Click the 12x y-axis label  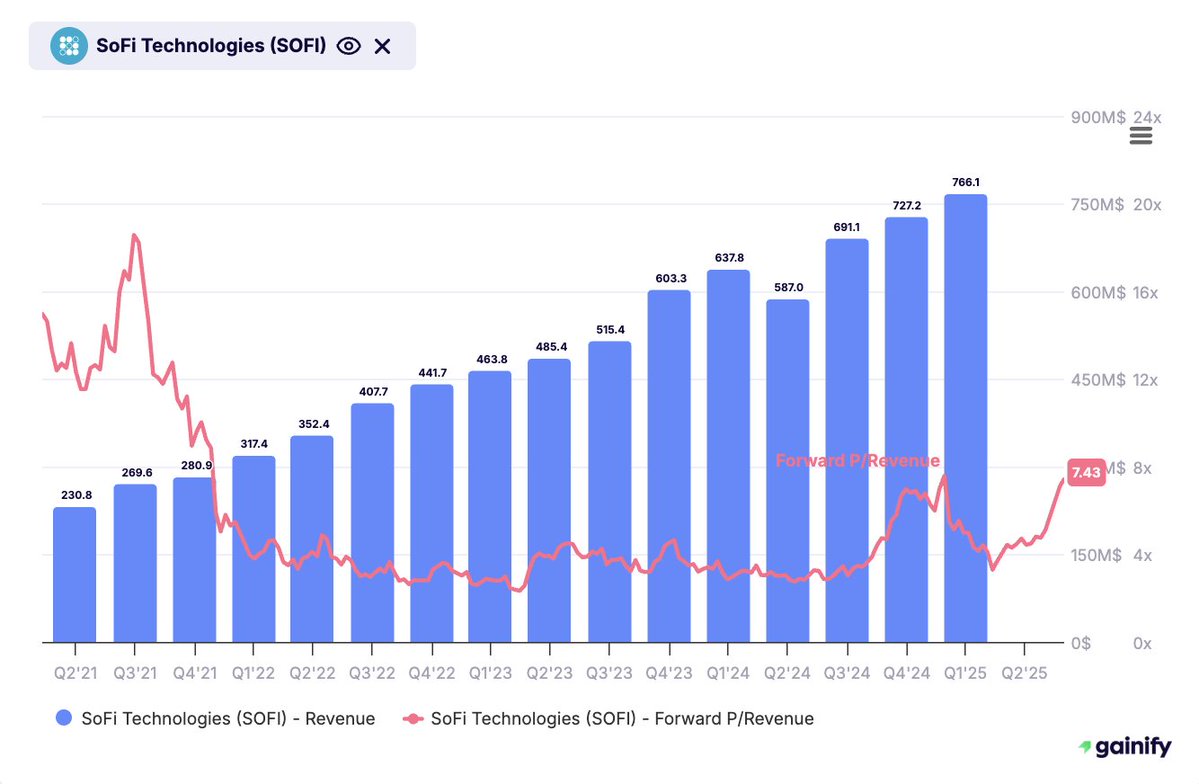tap(1145, 379)
